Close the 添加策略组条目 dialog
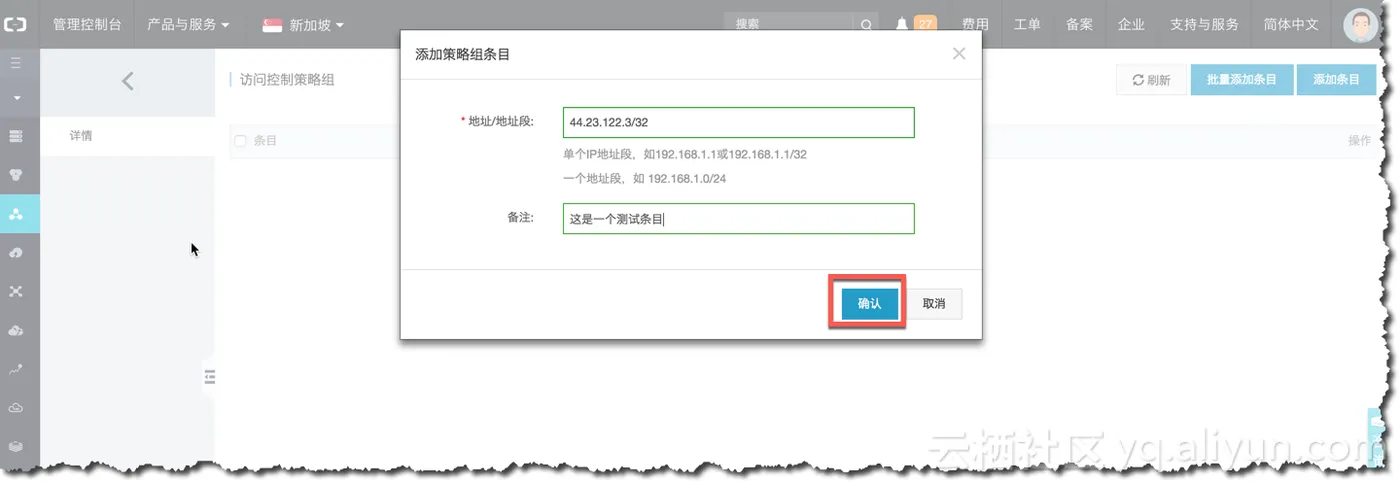Screen dimensions: 1400x482 (x=959, y=54)
